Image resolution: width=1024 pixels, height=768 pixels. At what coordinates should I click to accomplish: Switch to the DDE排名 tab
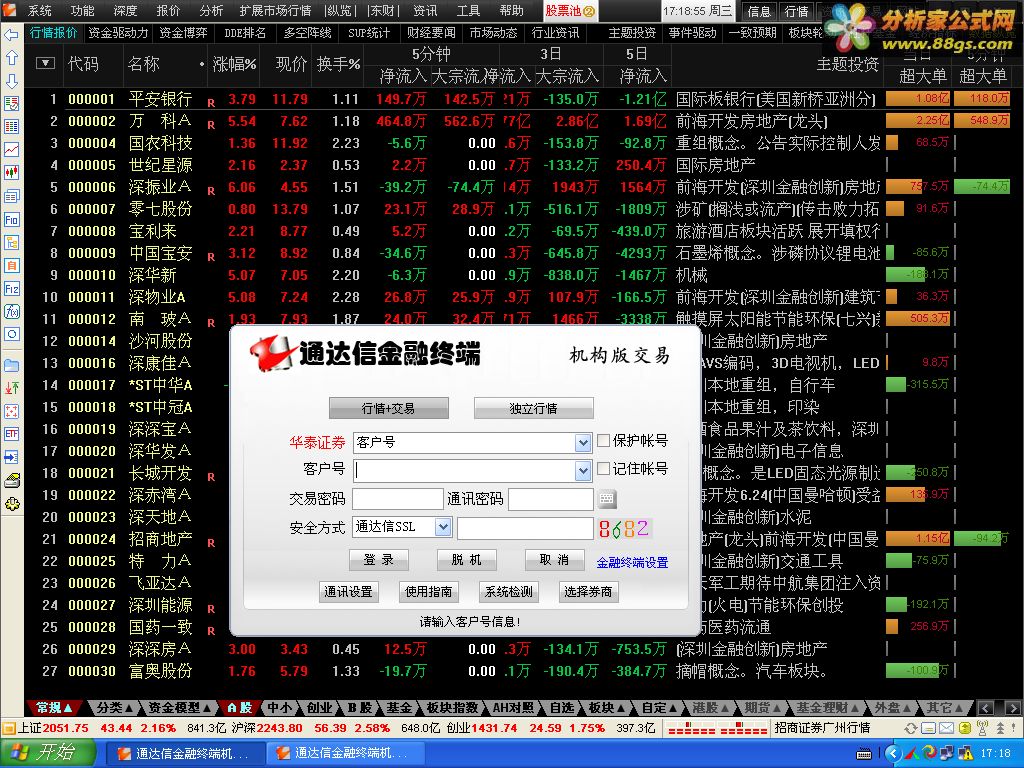pos(245,33)
